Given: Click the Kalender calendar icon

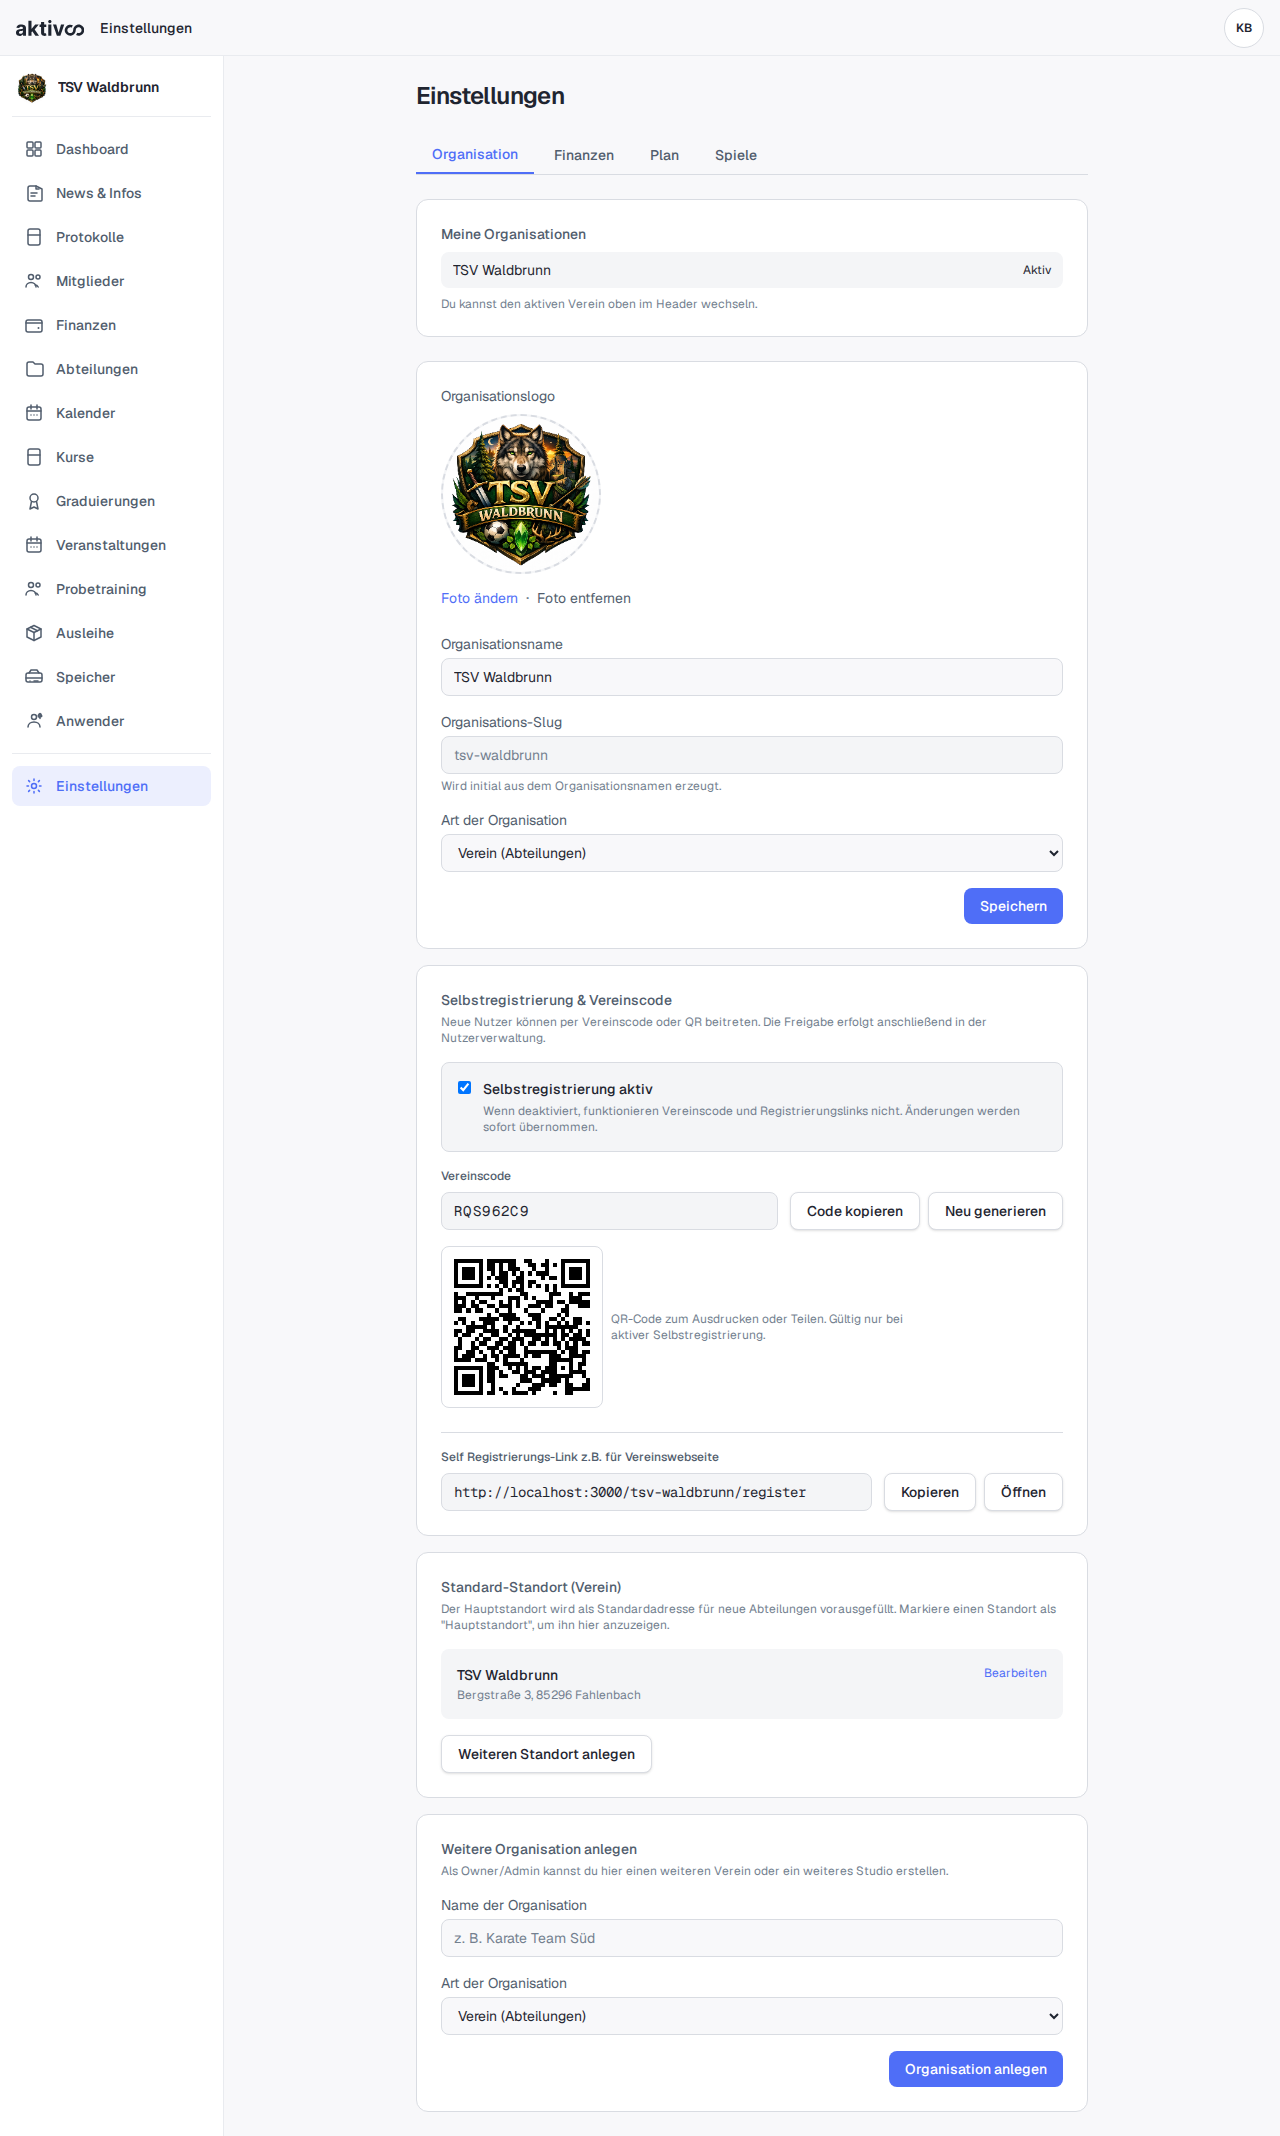Looking at the screenshot, I should (34, 413).
